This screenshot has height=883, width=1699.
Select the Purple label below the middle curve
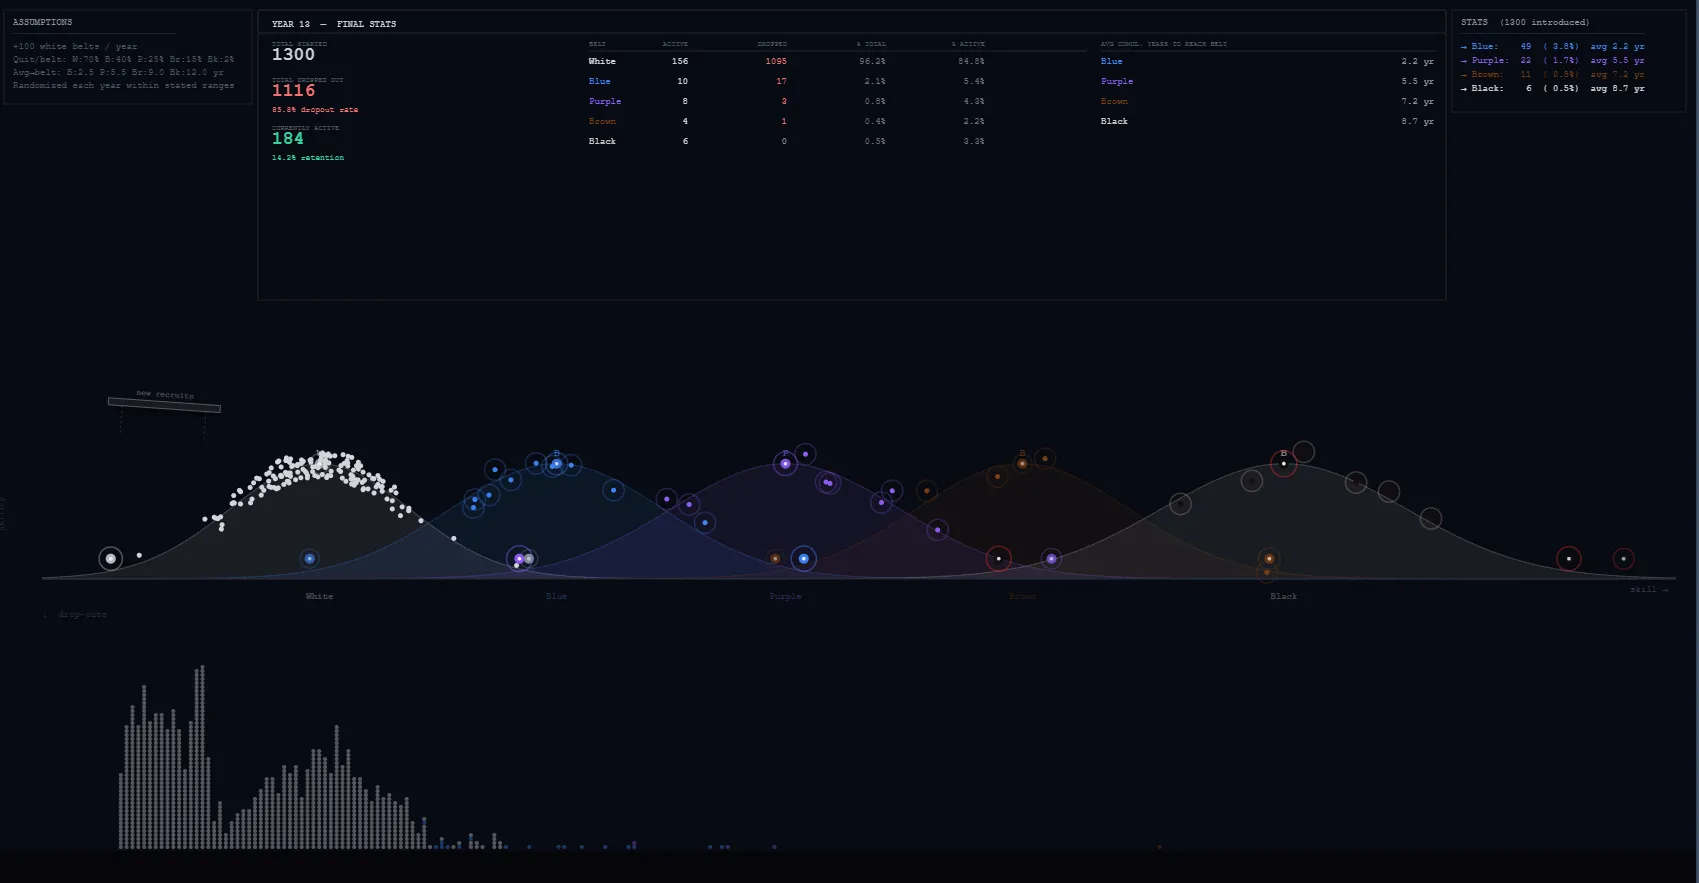[x=785, y=597]
